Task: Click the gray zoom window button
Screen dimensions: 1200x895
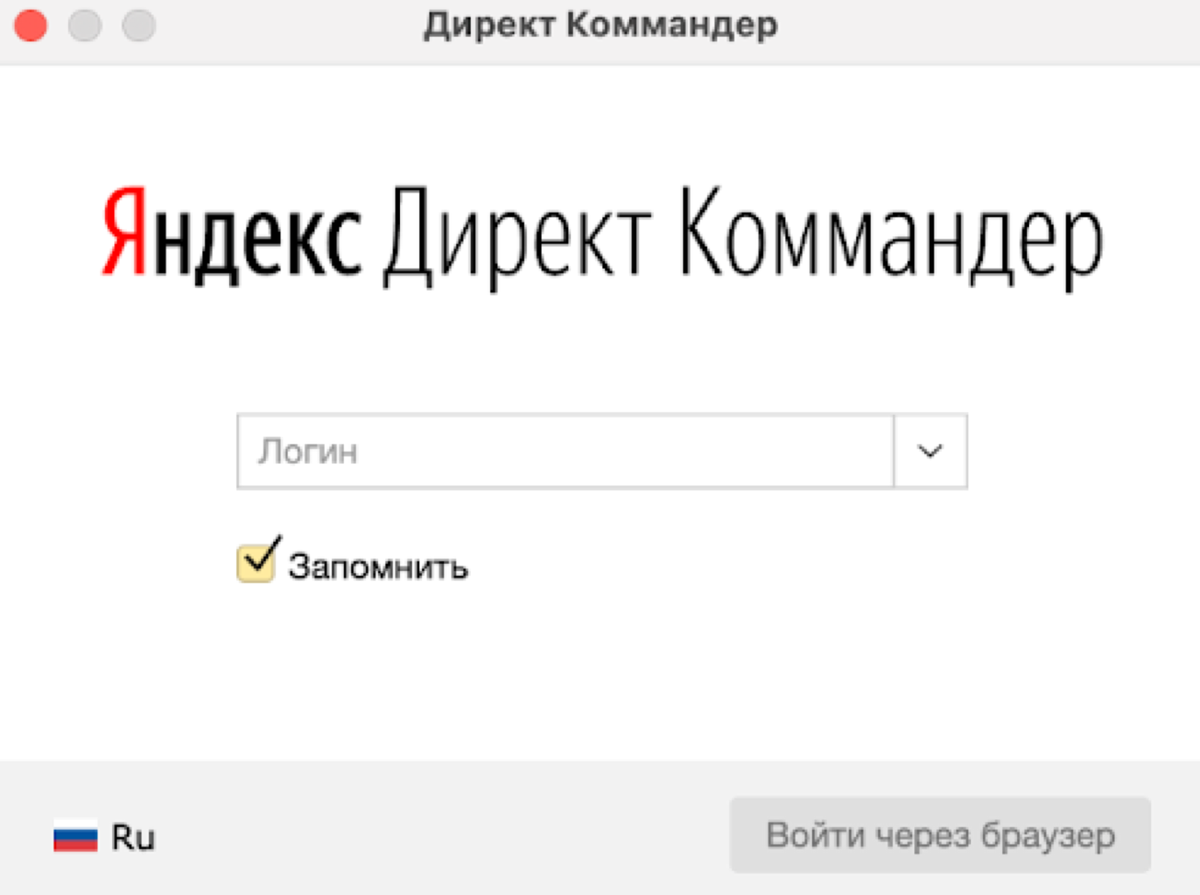Action: 139,26
